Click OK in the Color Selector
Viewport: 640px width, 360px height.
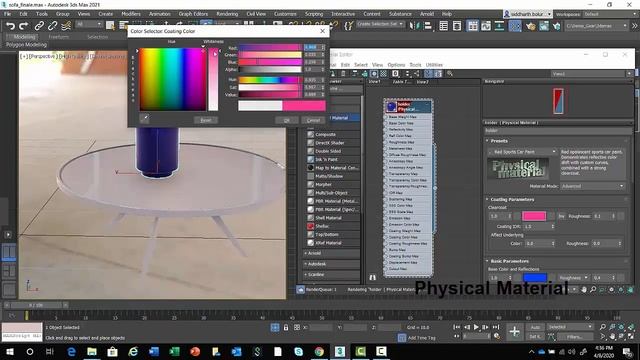tap(287, 120)
